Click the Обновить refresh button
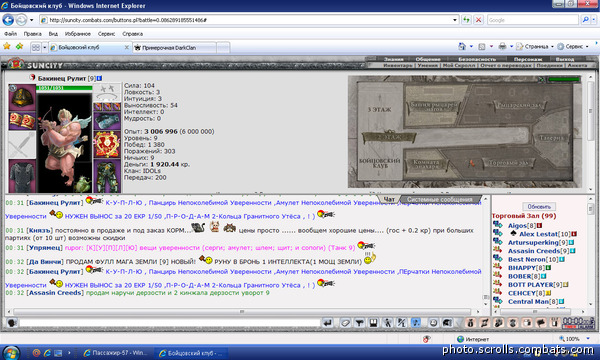The image size is (600, 360). (x=539, y=207)
